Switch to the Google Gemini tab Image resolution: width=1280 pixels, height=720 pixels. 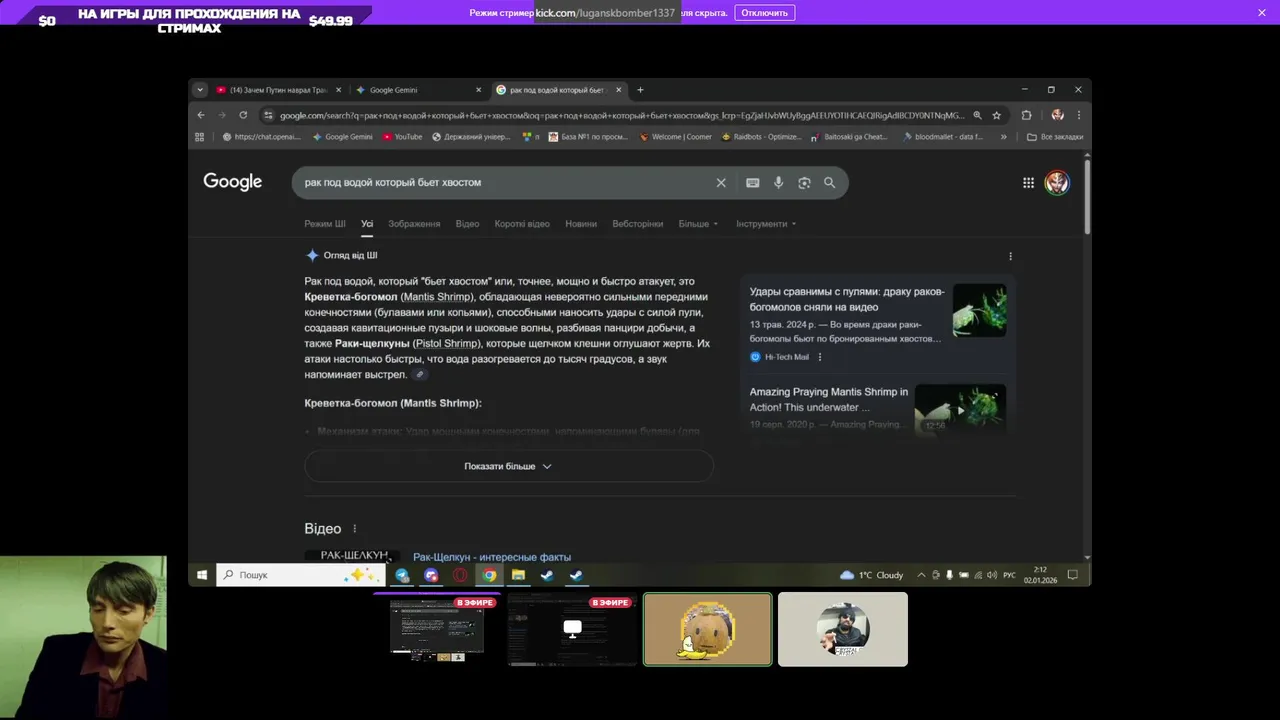(x=416, y=90)
